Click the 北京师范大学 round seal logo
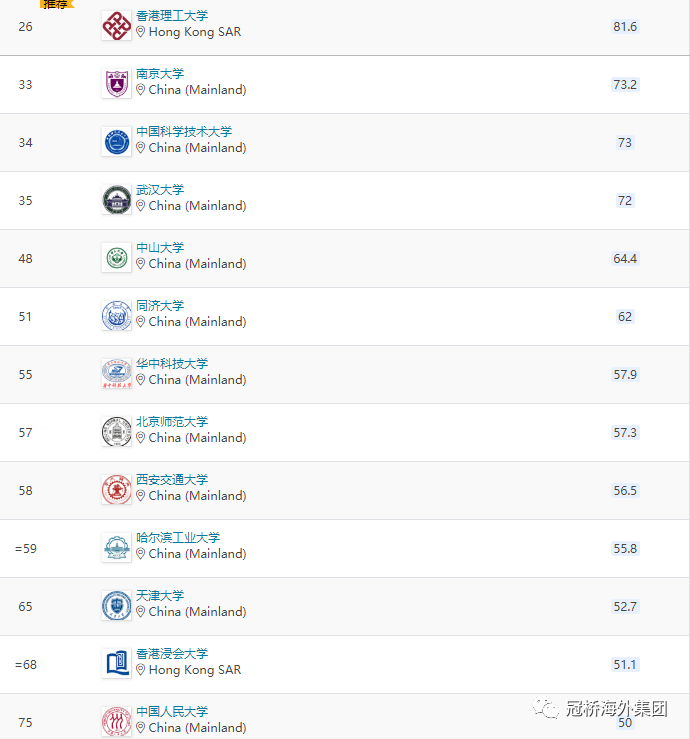The height and width of the screenshot is (739, 690). click(116, 432)
